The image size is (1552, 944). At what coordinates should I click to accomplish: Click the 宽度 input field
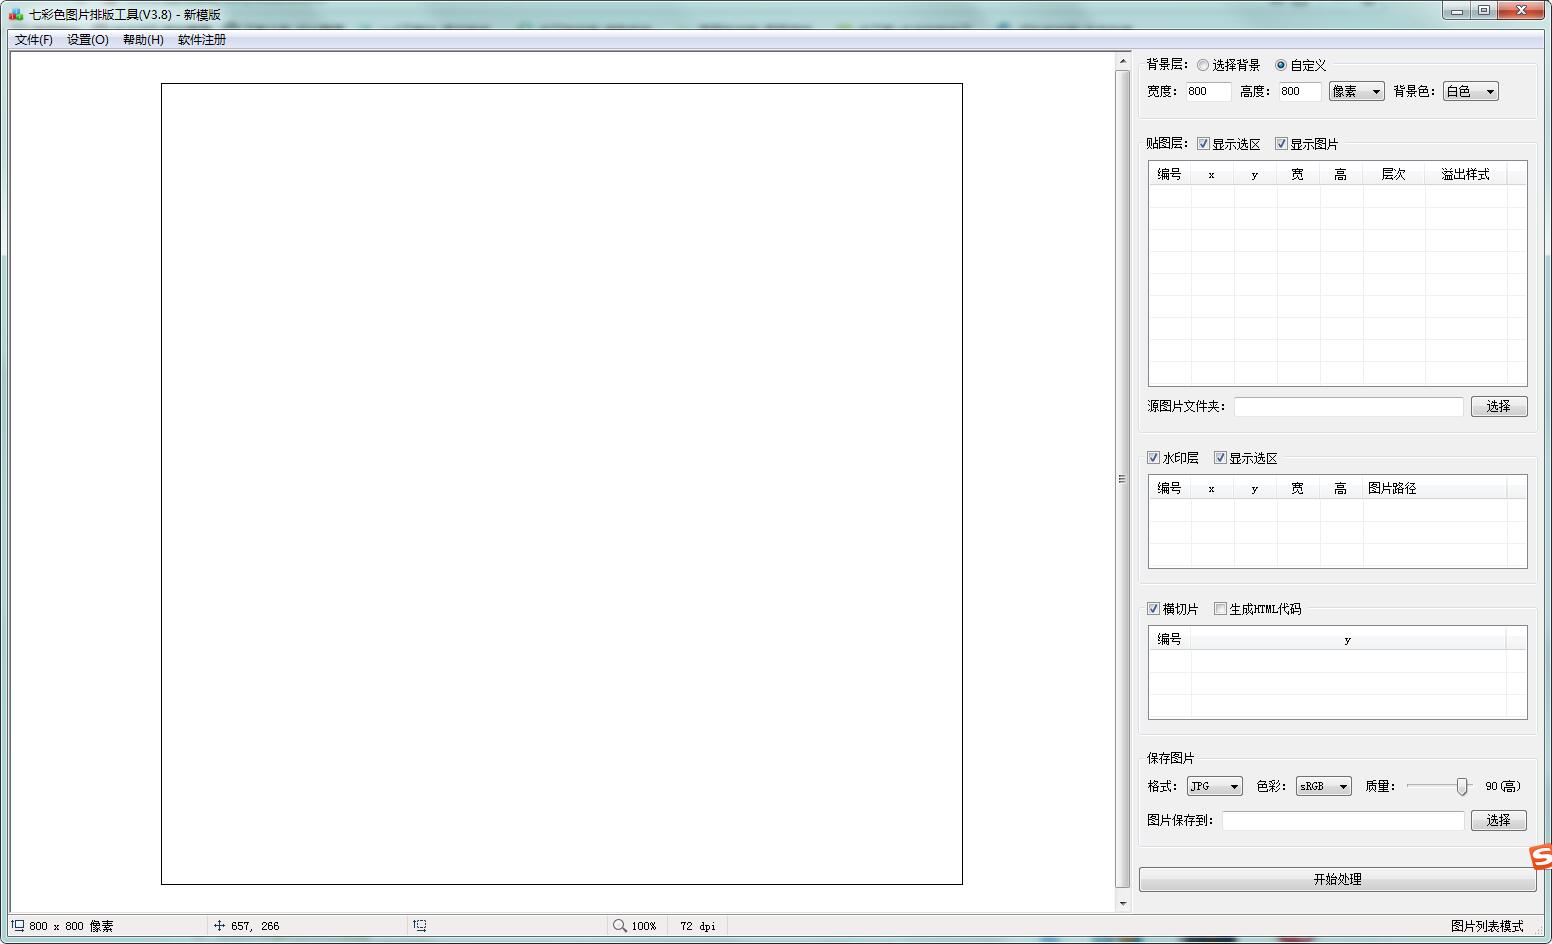[x=1208, y=91]
